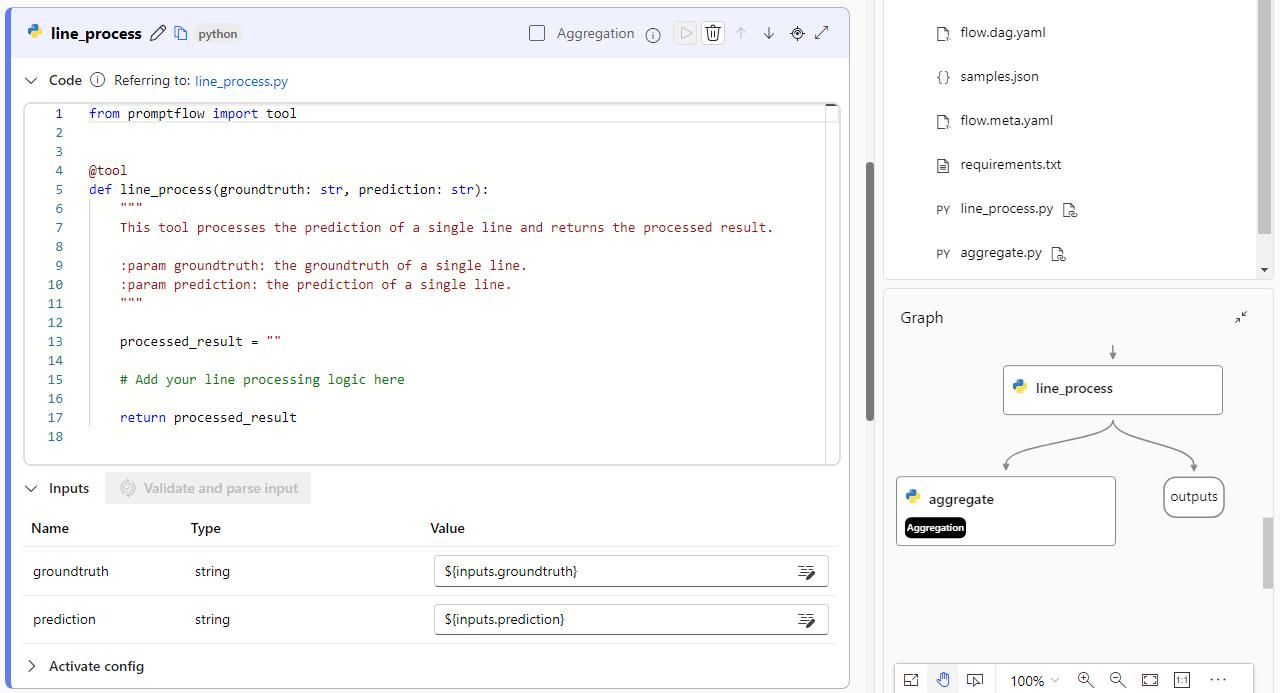
Task: Click the Graph panel title
Action: [x=922, y=318]
